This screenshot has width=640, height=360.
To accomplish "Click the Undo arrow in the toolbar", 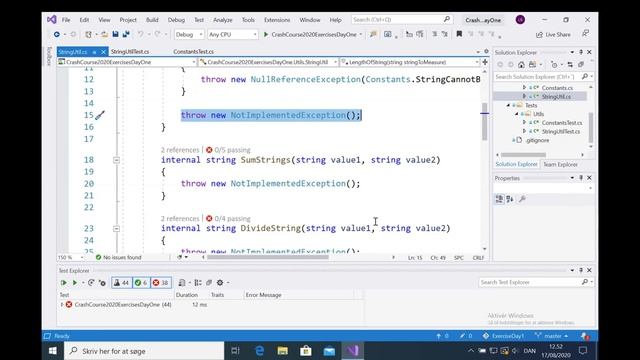I will 140,35.
